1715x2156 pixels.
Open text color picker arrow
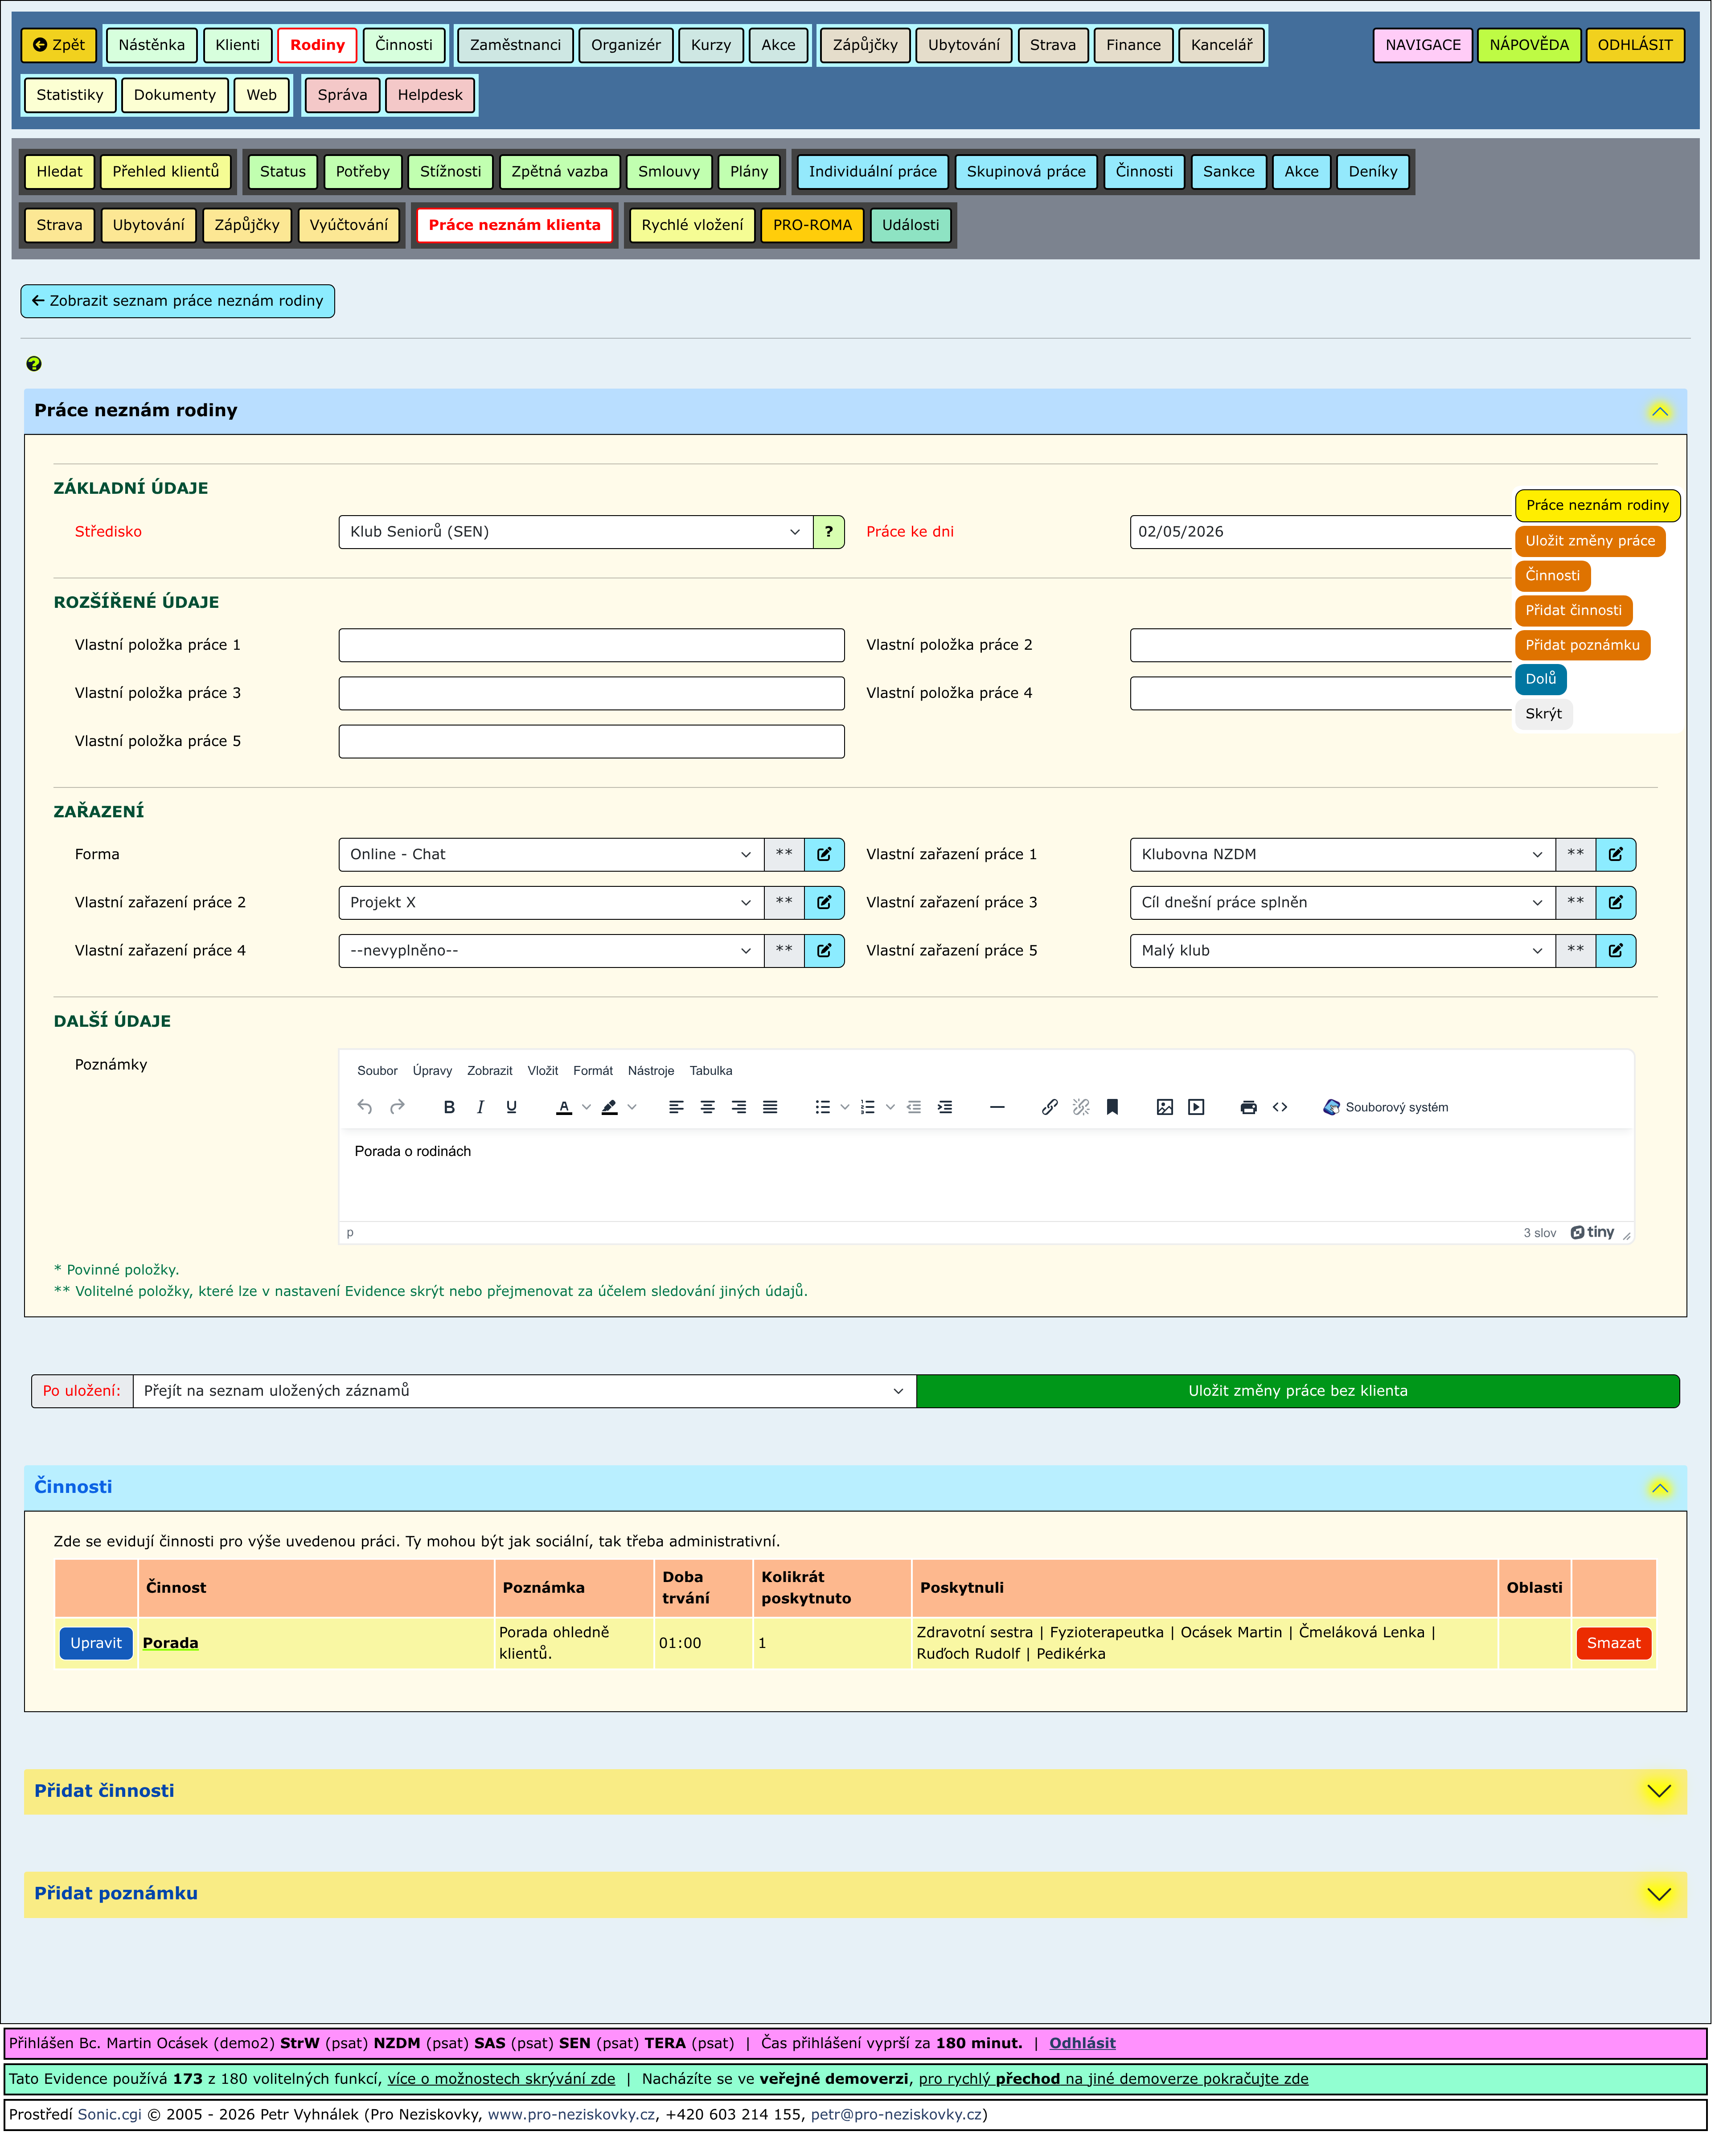(586, 1108)
